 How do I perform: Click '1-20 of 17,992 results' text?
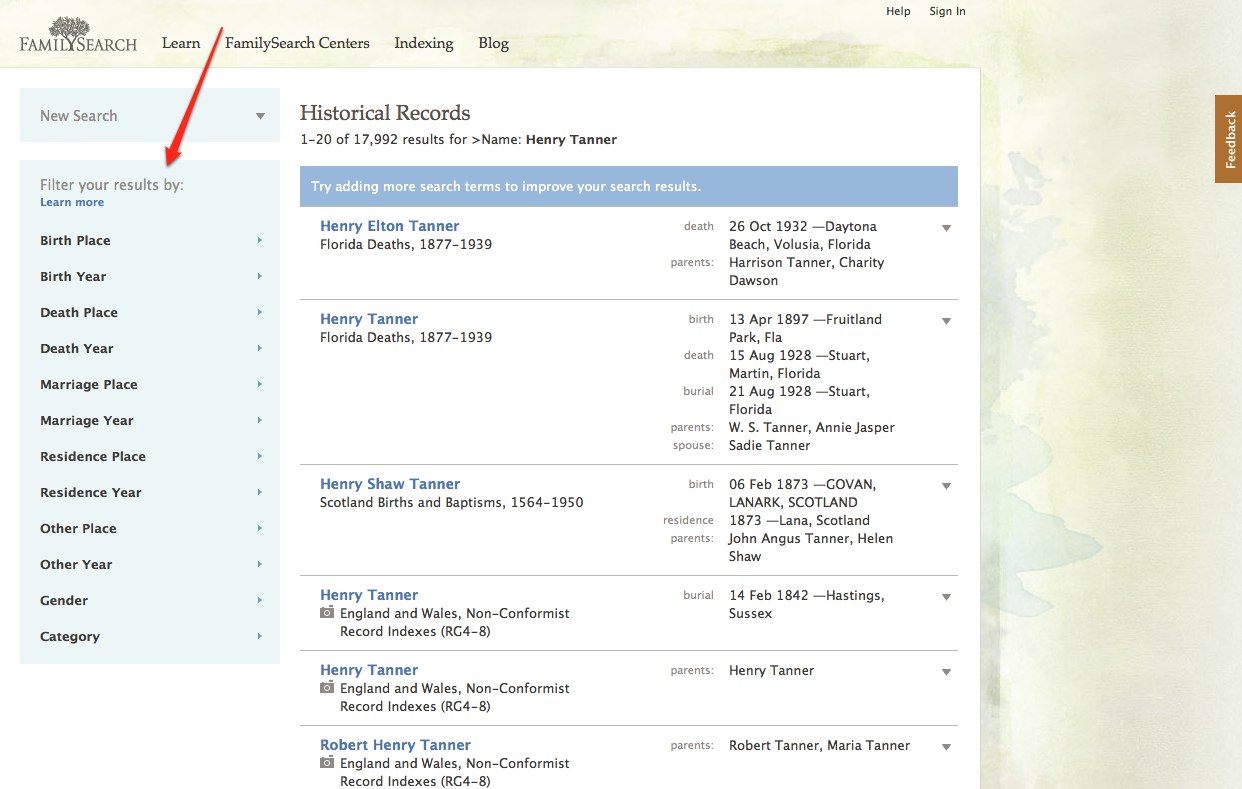(384, 139)
